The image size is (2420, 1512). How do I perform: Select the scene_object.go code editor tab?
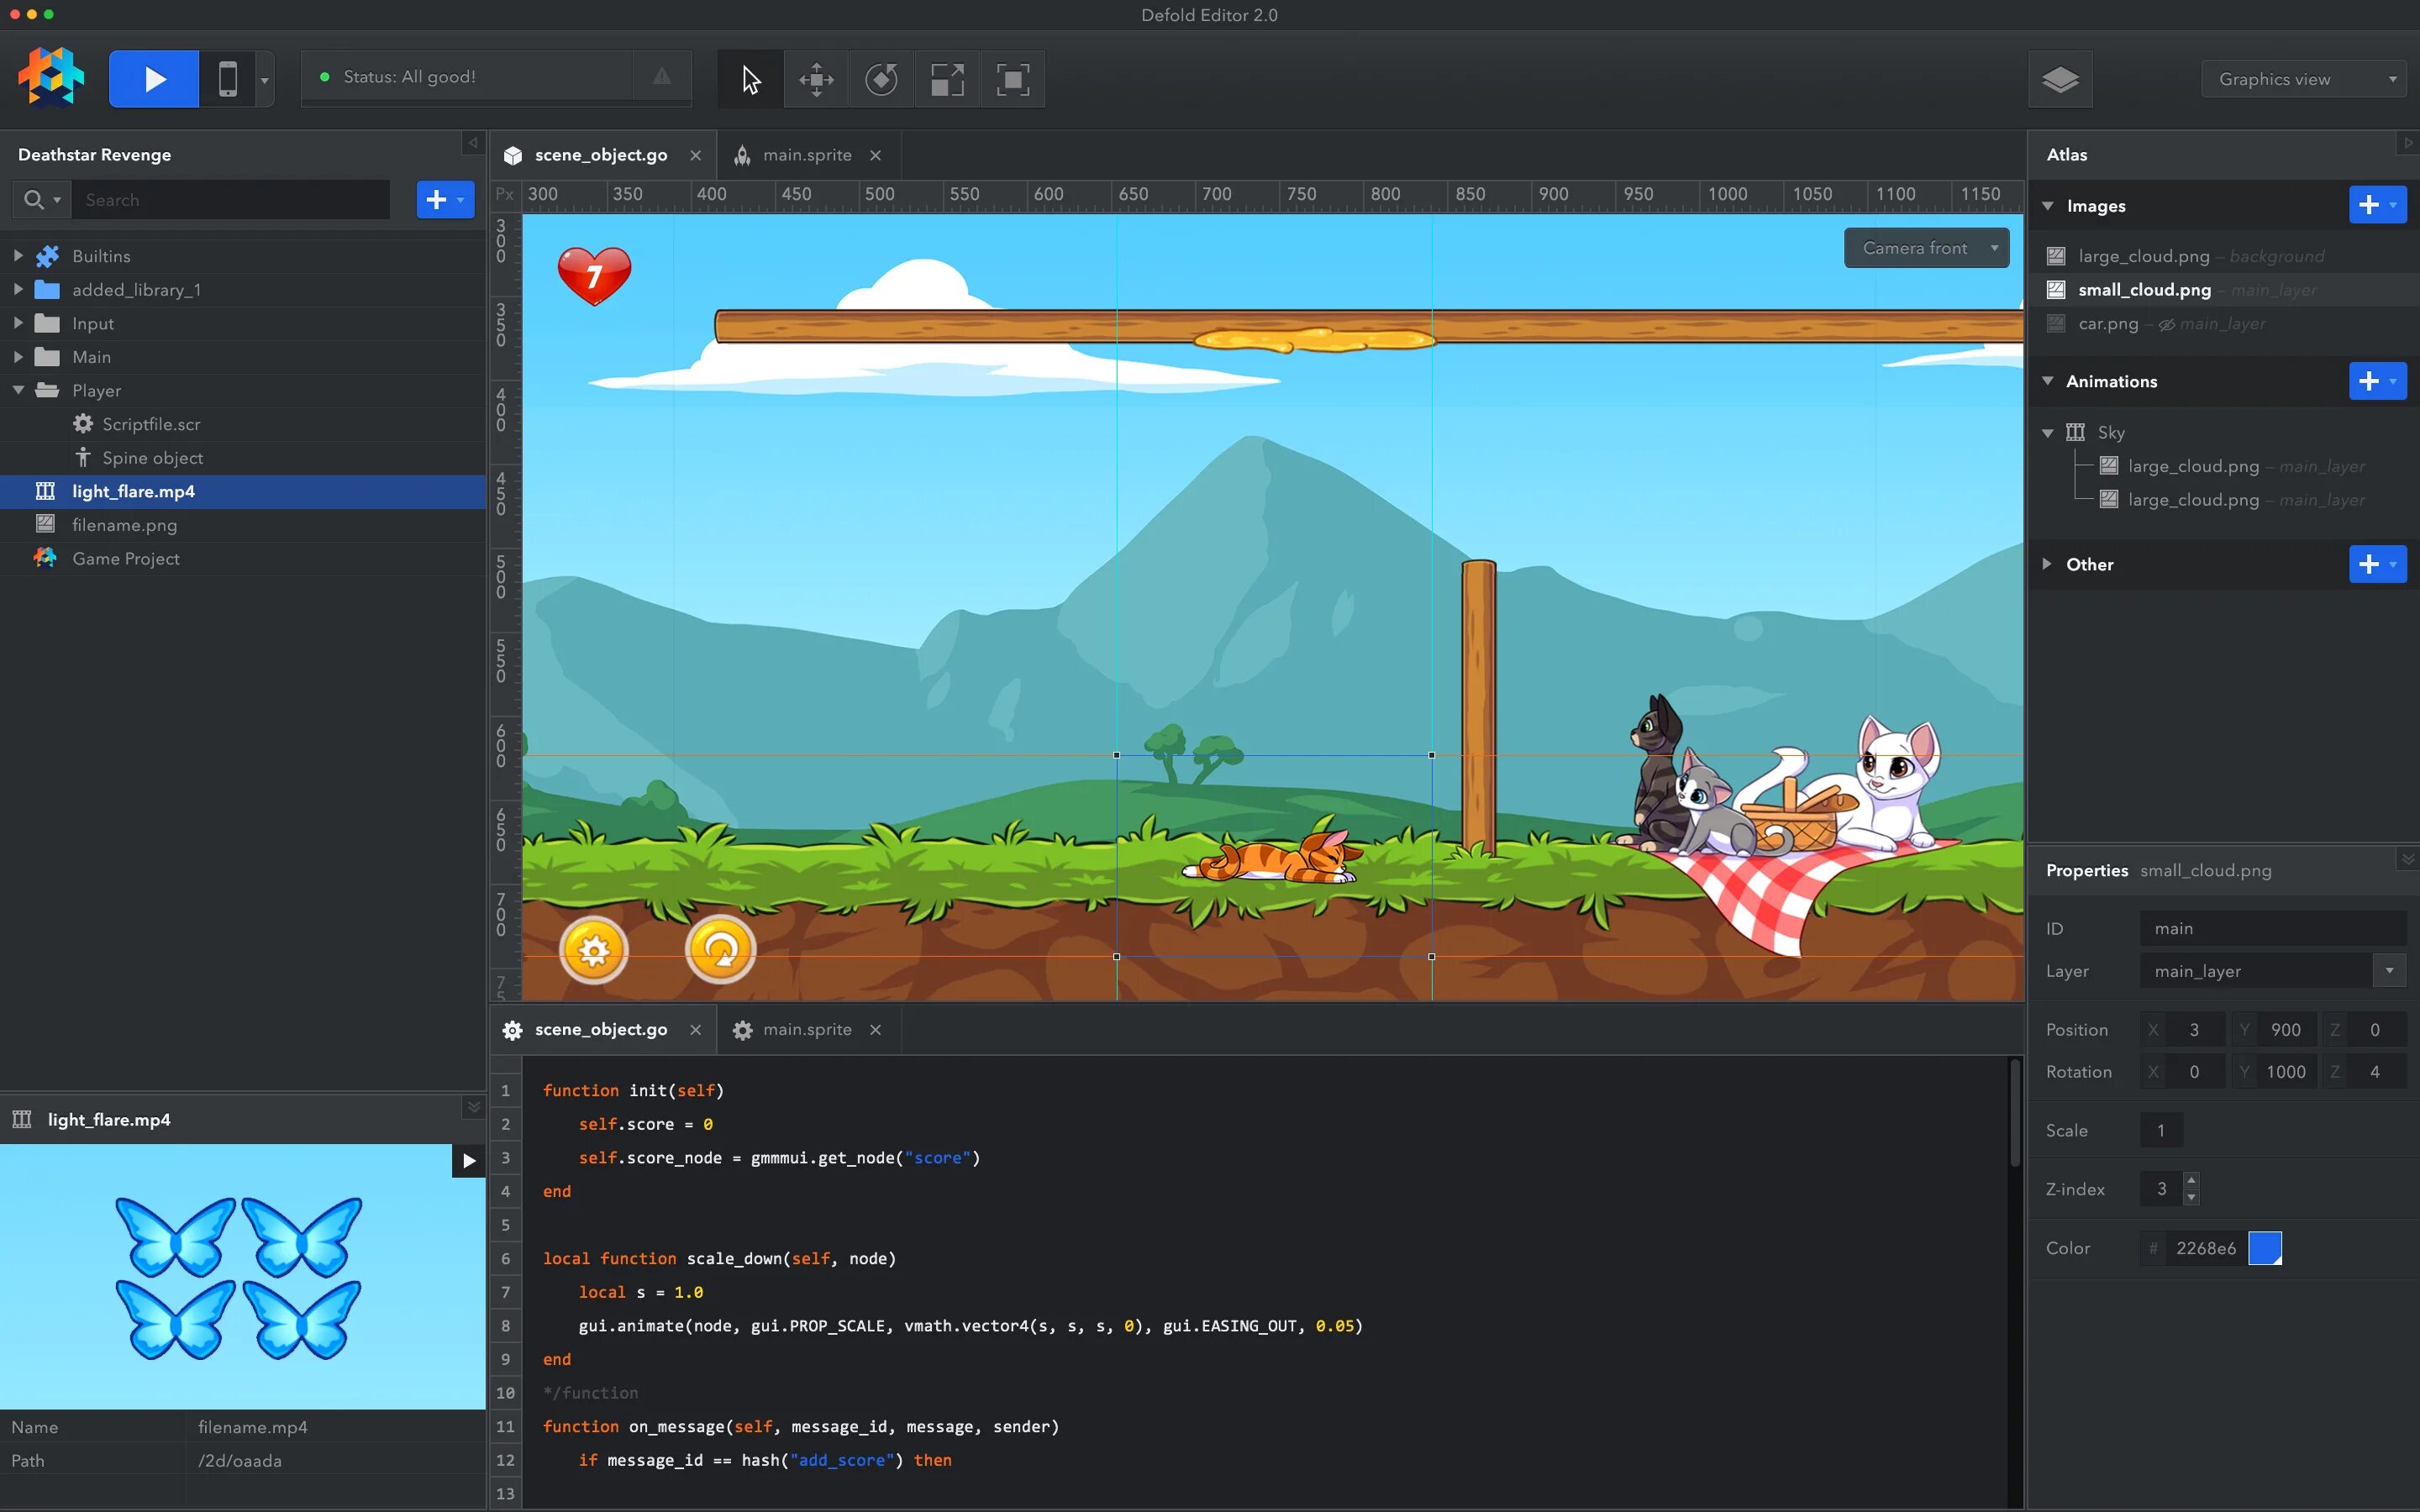pyautogui.click(x=600, y=1030)
